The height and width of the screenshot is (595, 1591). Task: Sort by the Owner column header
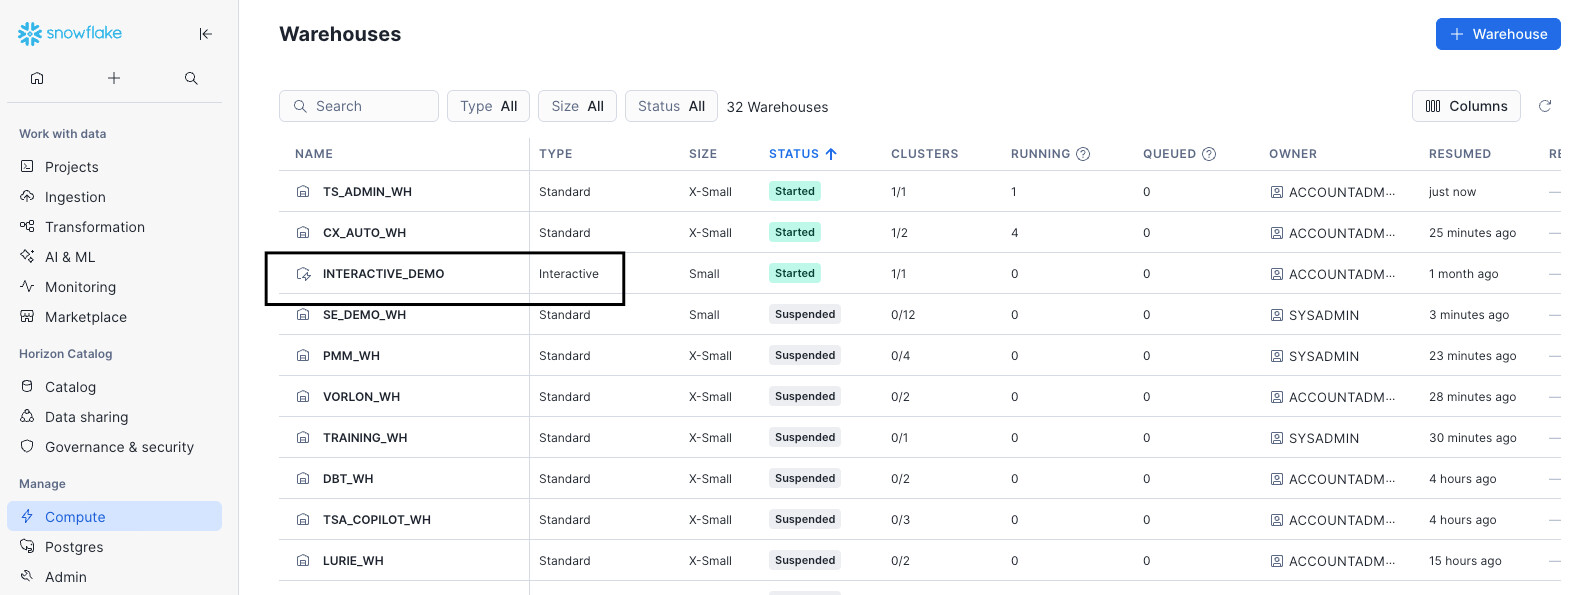pyautogui.click(x=1293, y=154)
